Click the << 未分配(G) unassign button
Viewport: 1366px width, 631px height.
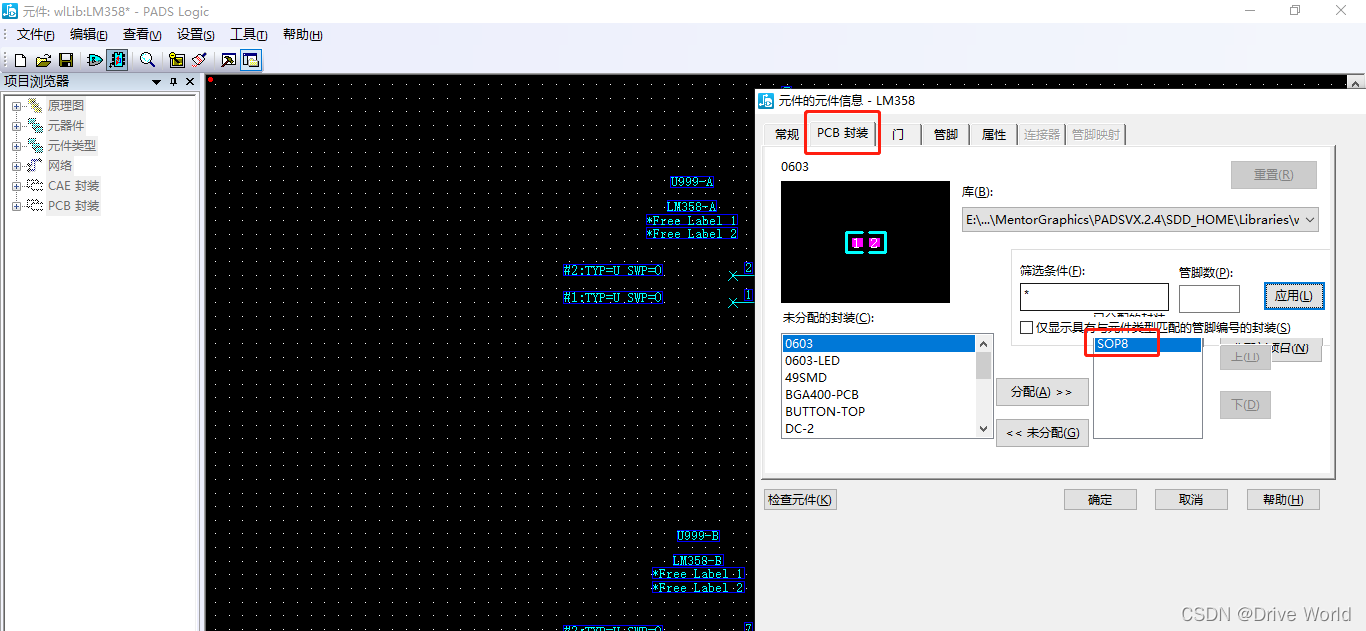[x=1042, y=433]
